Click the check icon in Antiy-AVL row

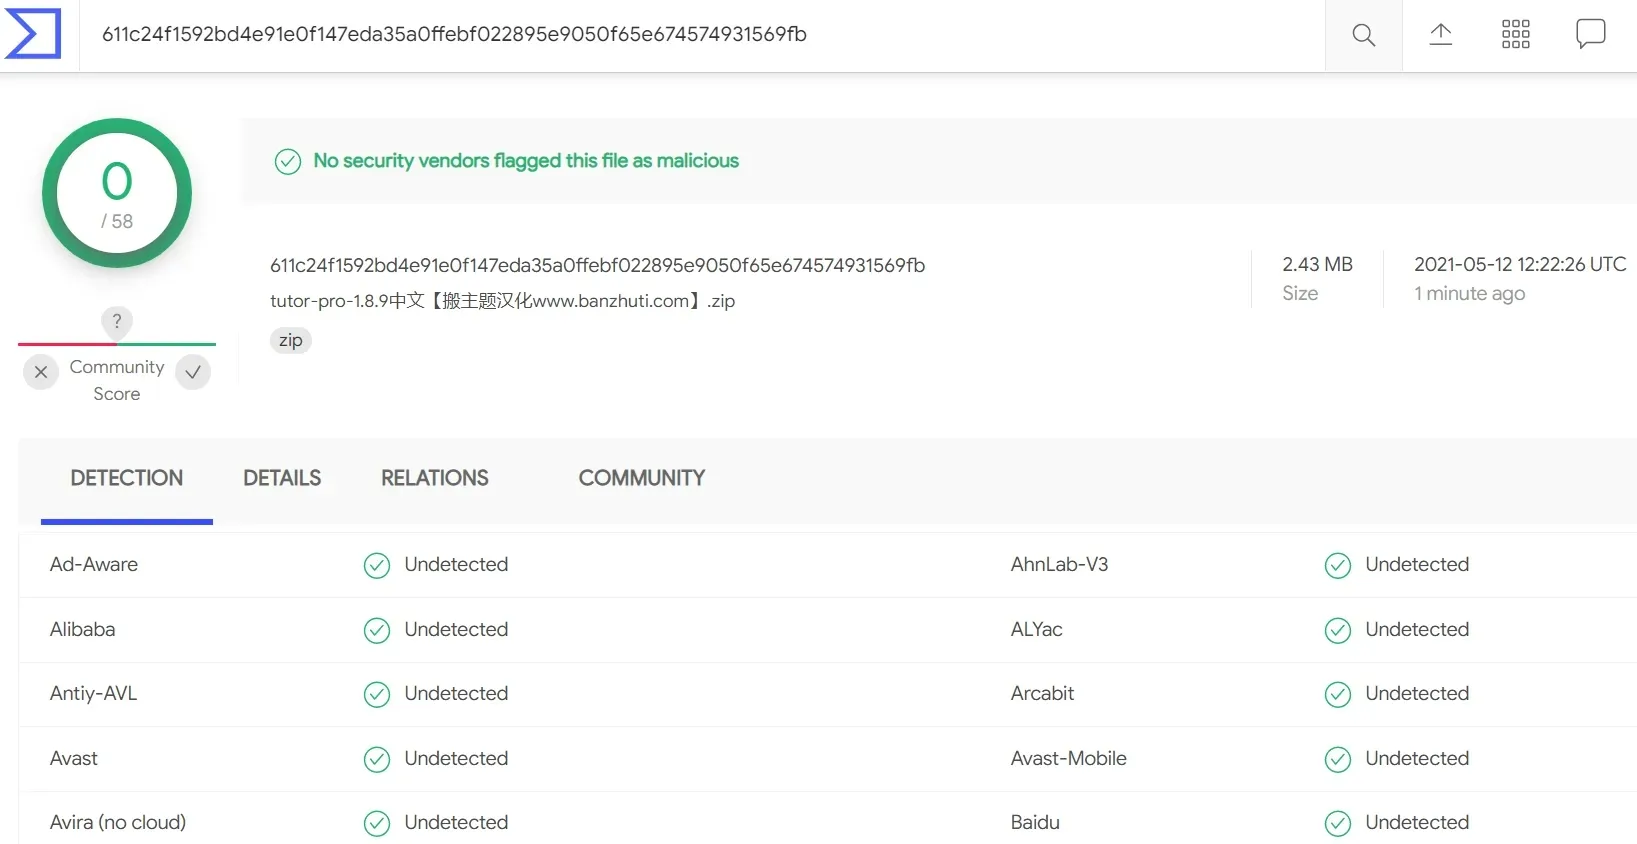coord(377,694)
